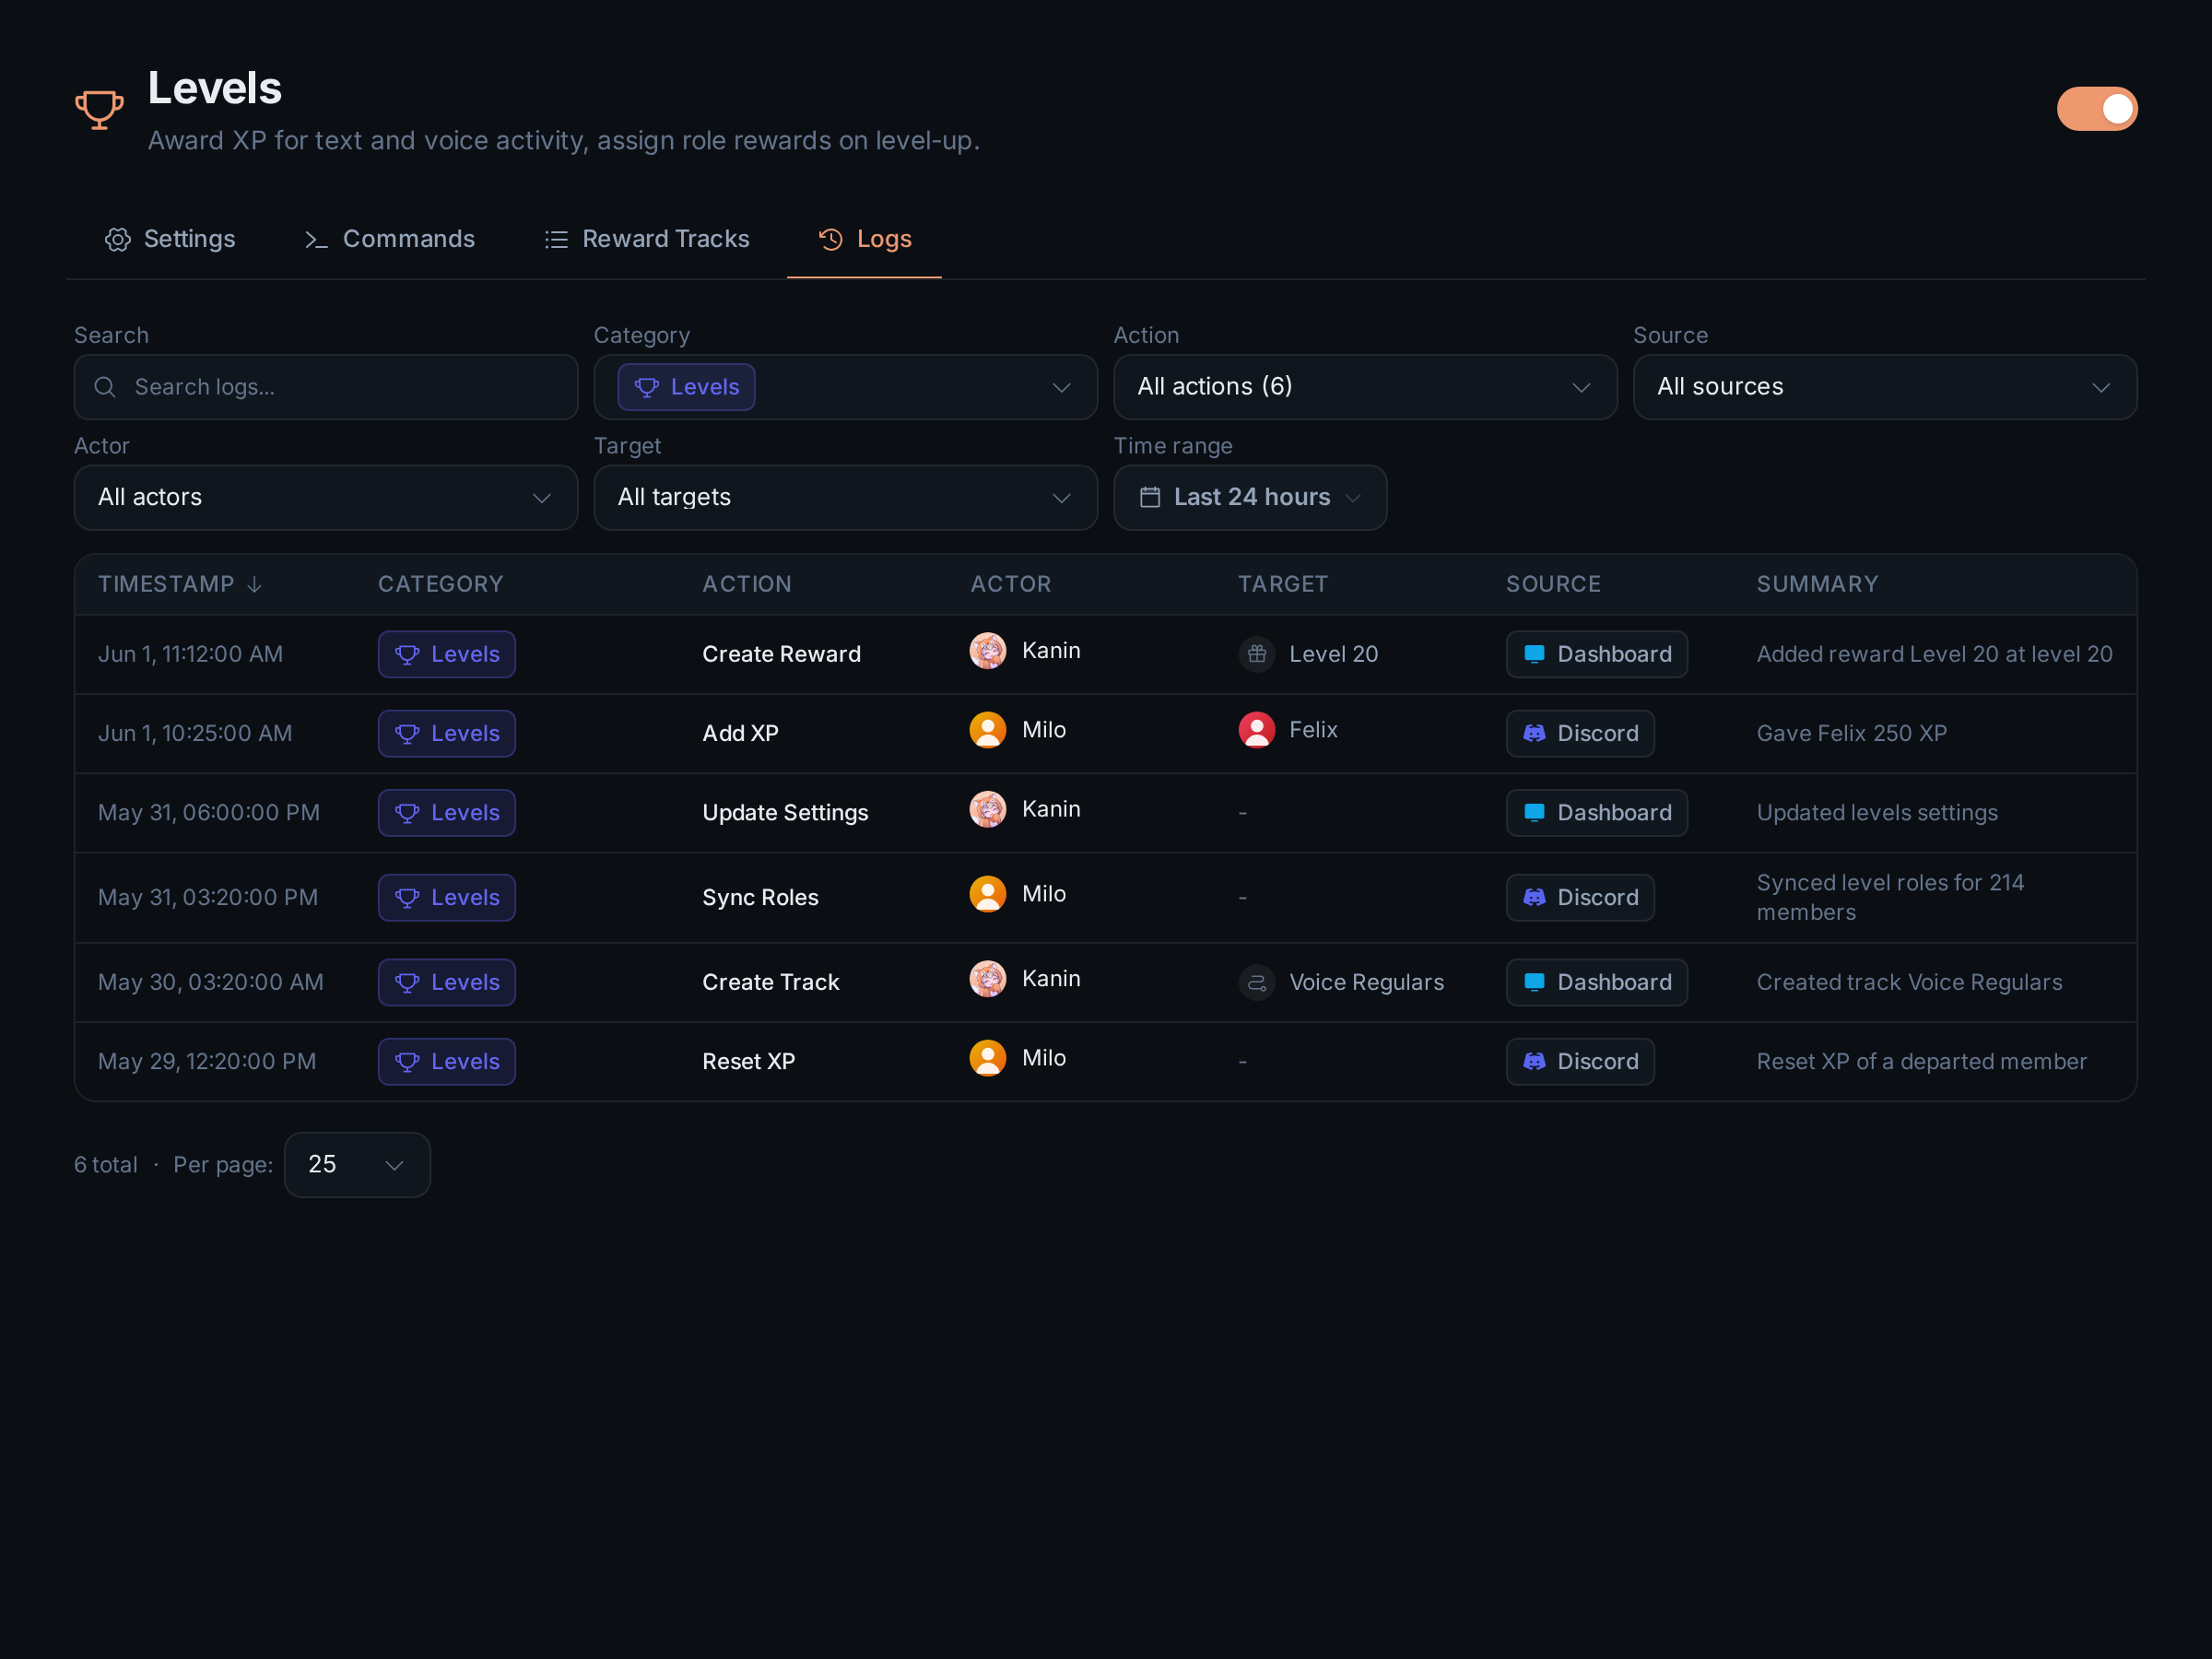This screenshot has width=2212, height=1659.
Task: Click Milo's avatar in Reset XP row
Action: [x=988, y=1058]
